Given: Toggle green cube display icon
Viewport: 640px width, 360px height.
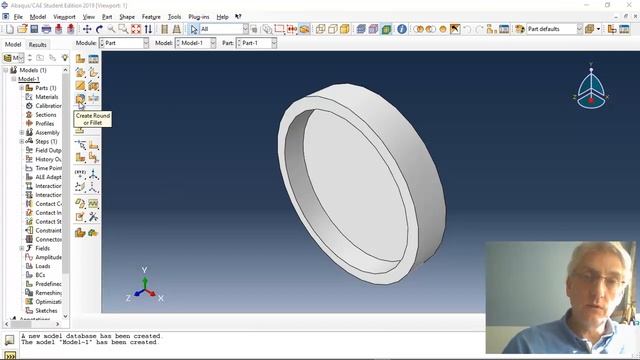Looking at the screenshot, I should click(x=386, y=29).
